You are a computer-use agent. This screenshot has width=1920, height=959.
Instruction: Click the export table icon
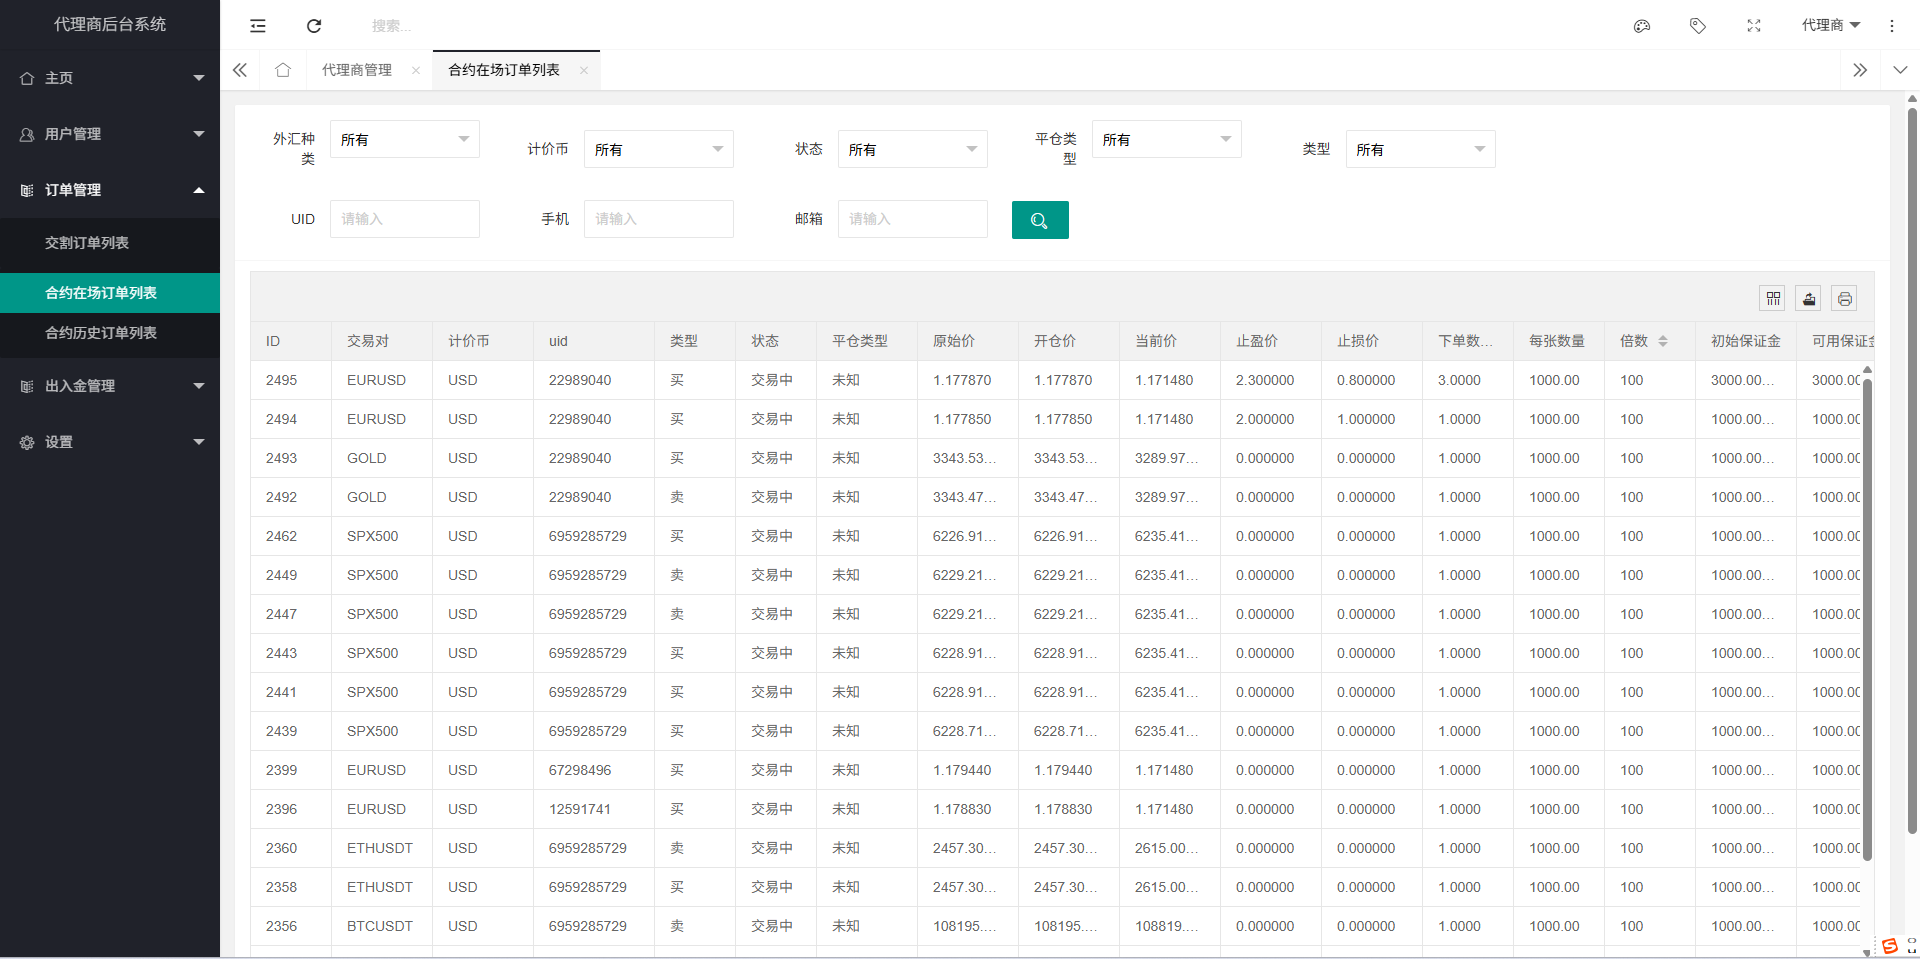tap(1809, 298)
